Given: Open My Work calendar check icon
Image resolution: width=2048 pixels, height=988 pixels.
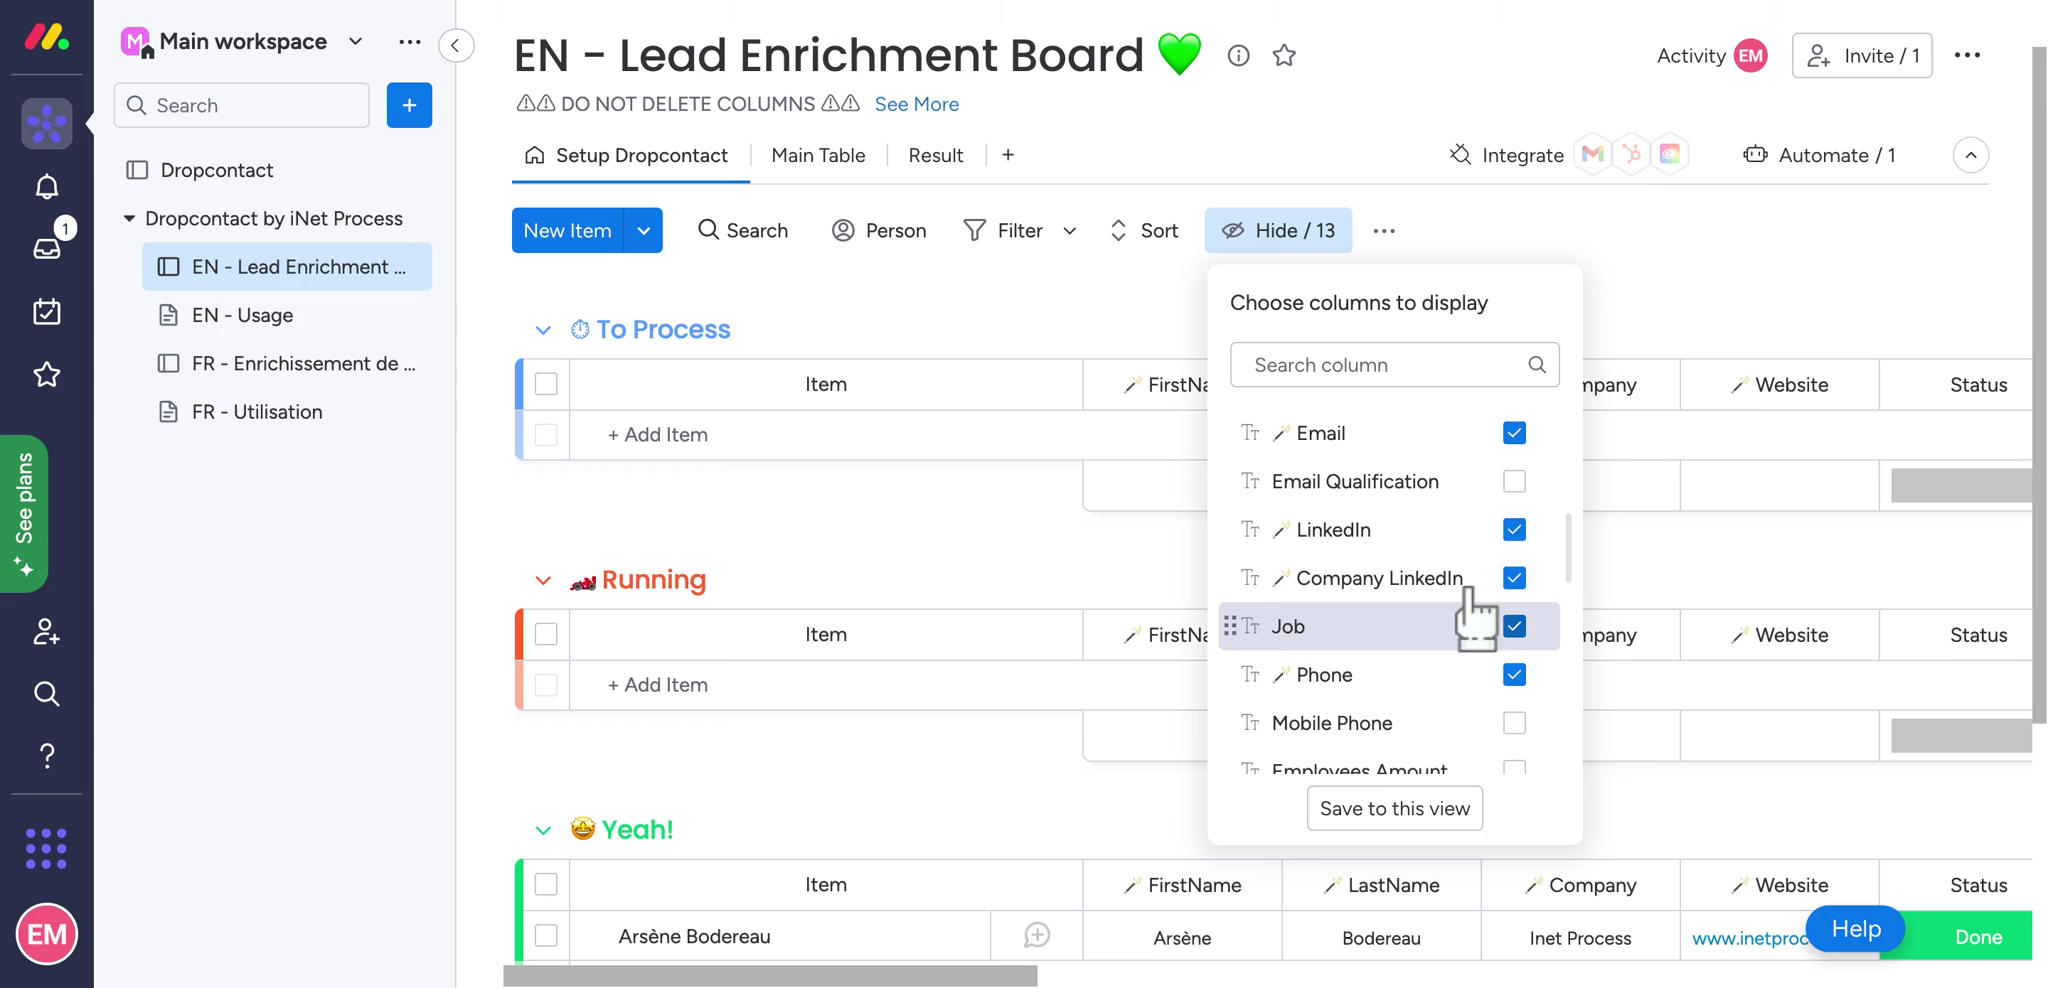Looking at the screenshot, I should point(46,311).
